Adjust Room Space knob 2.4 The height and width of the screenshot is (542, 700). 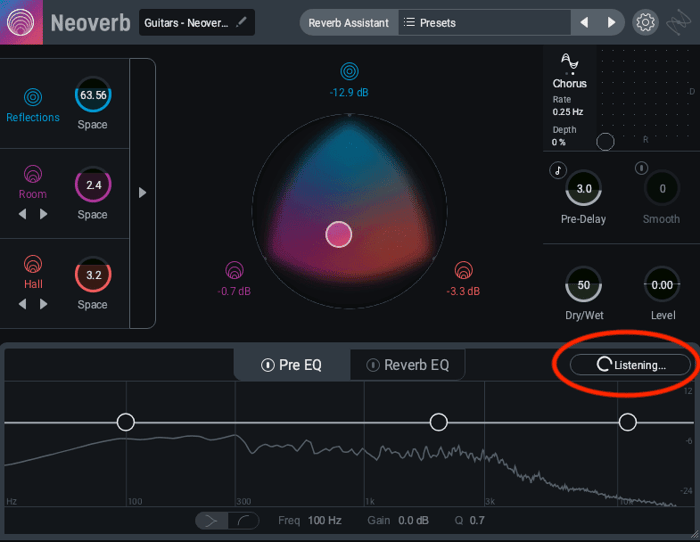(93, 185)
